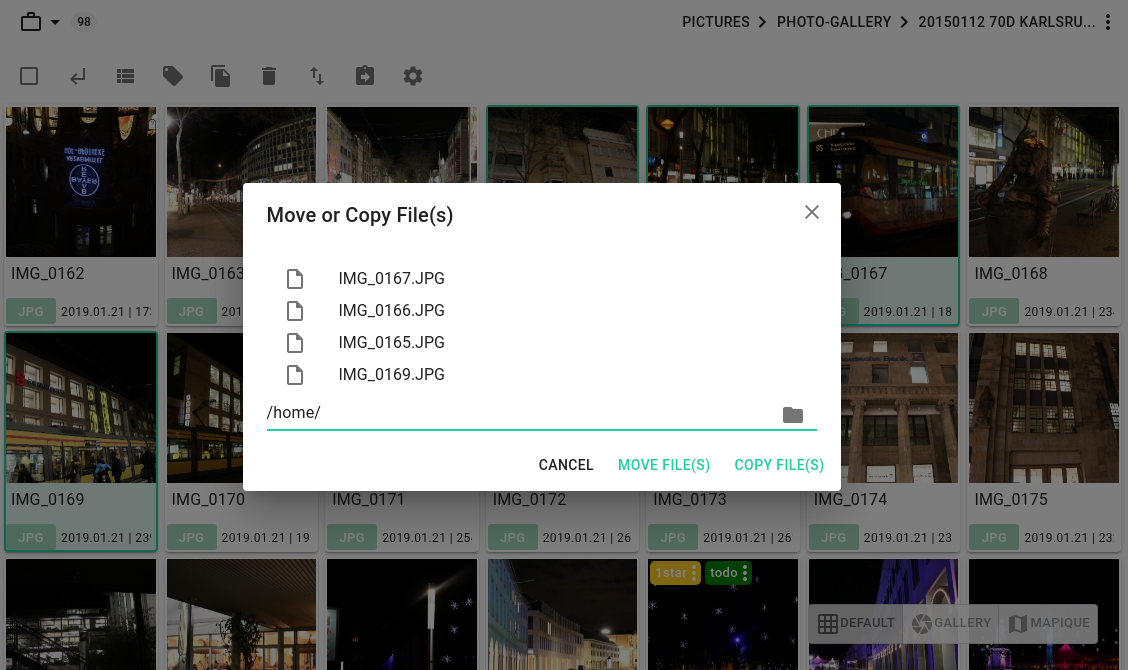Open folder browser icon in path field
The width and height of the screenshot is (1128, 670).
793,415
